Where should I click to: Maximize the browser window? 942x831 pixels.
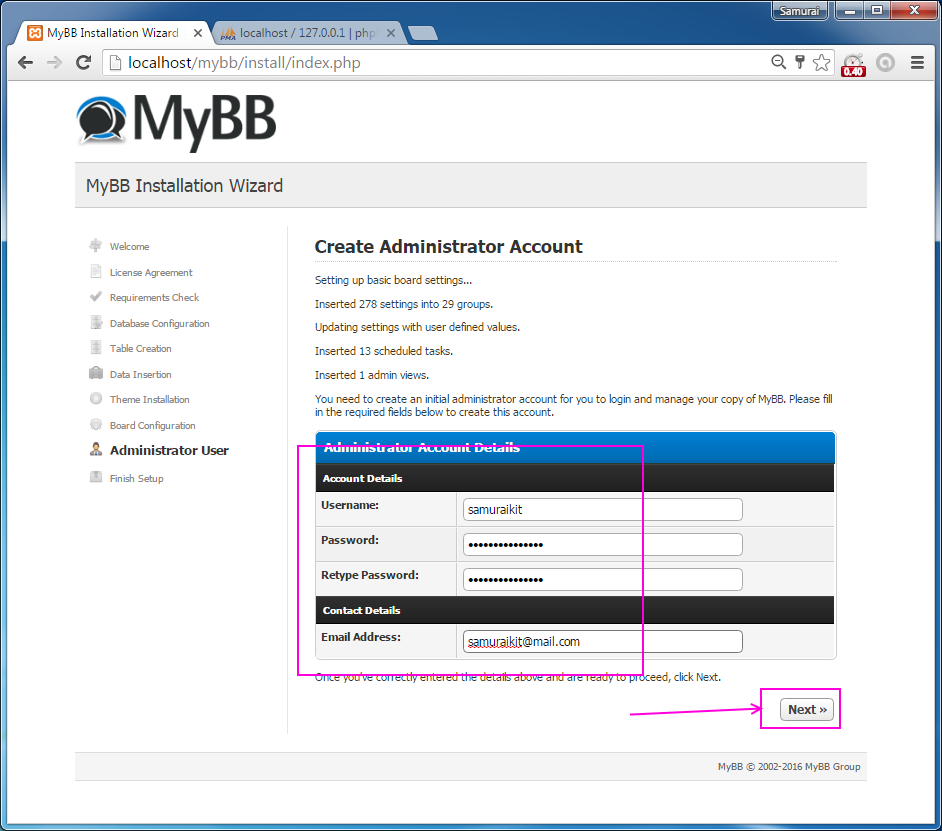pos(877,11)
